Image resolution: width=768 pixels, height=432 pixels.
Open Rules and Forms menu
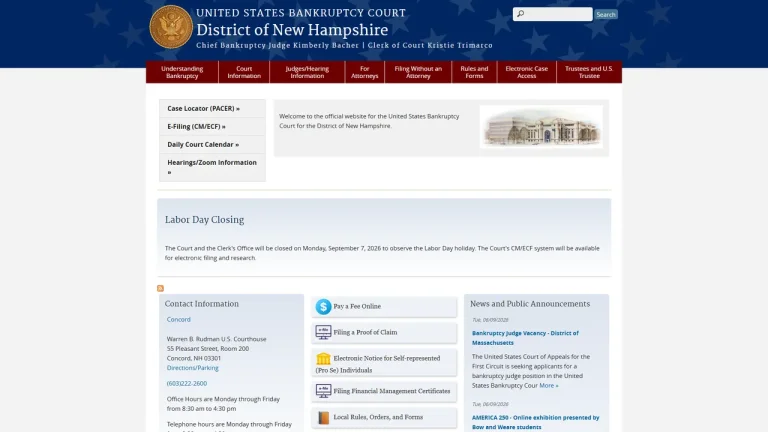(x=474, y=72)
